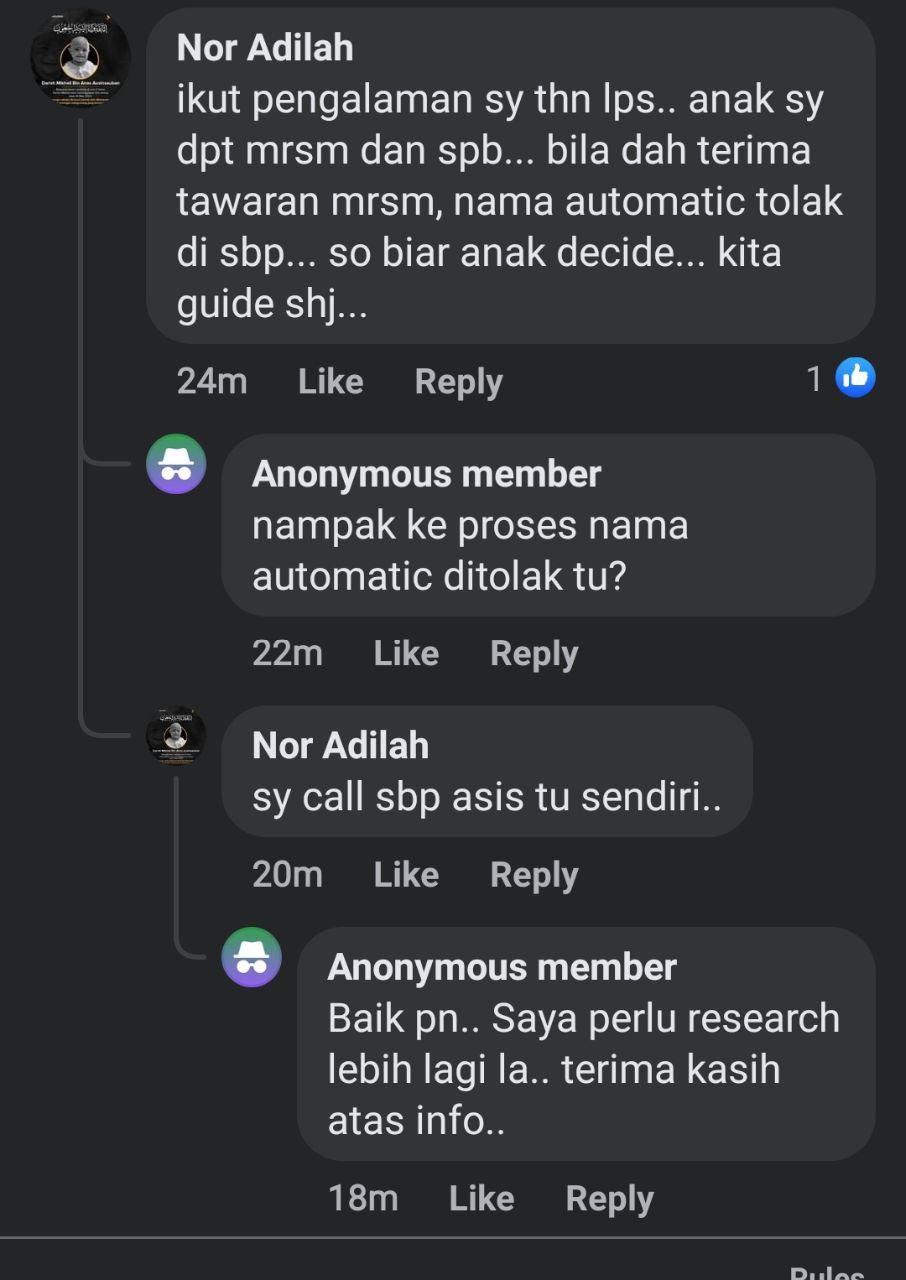Click the 18m timestamp
This screenshot has width=906, height=1280.
363,1197
